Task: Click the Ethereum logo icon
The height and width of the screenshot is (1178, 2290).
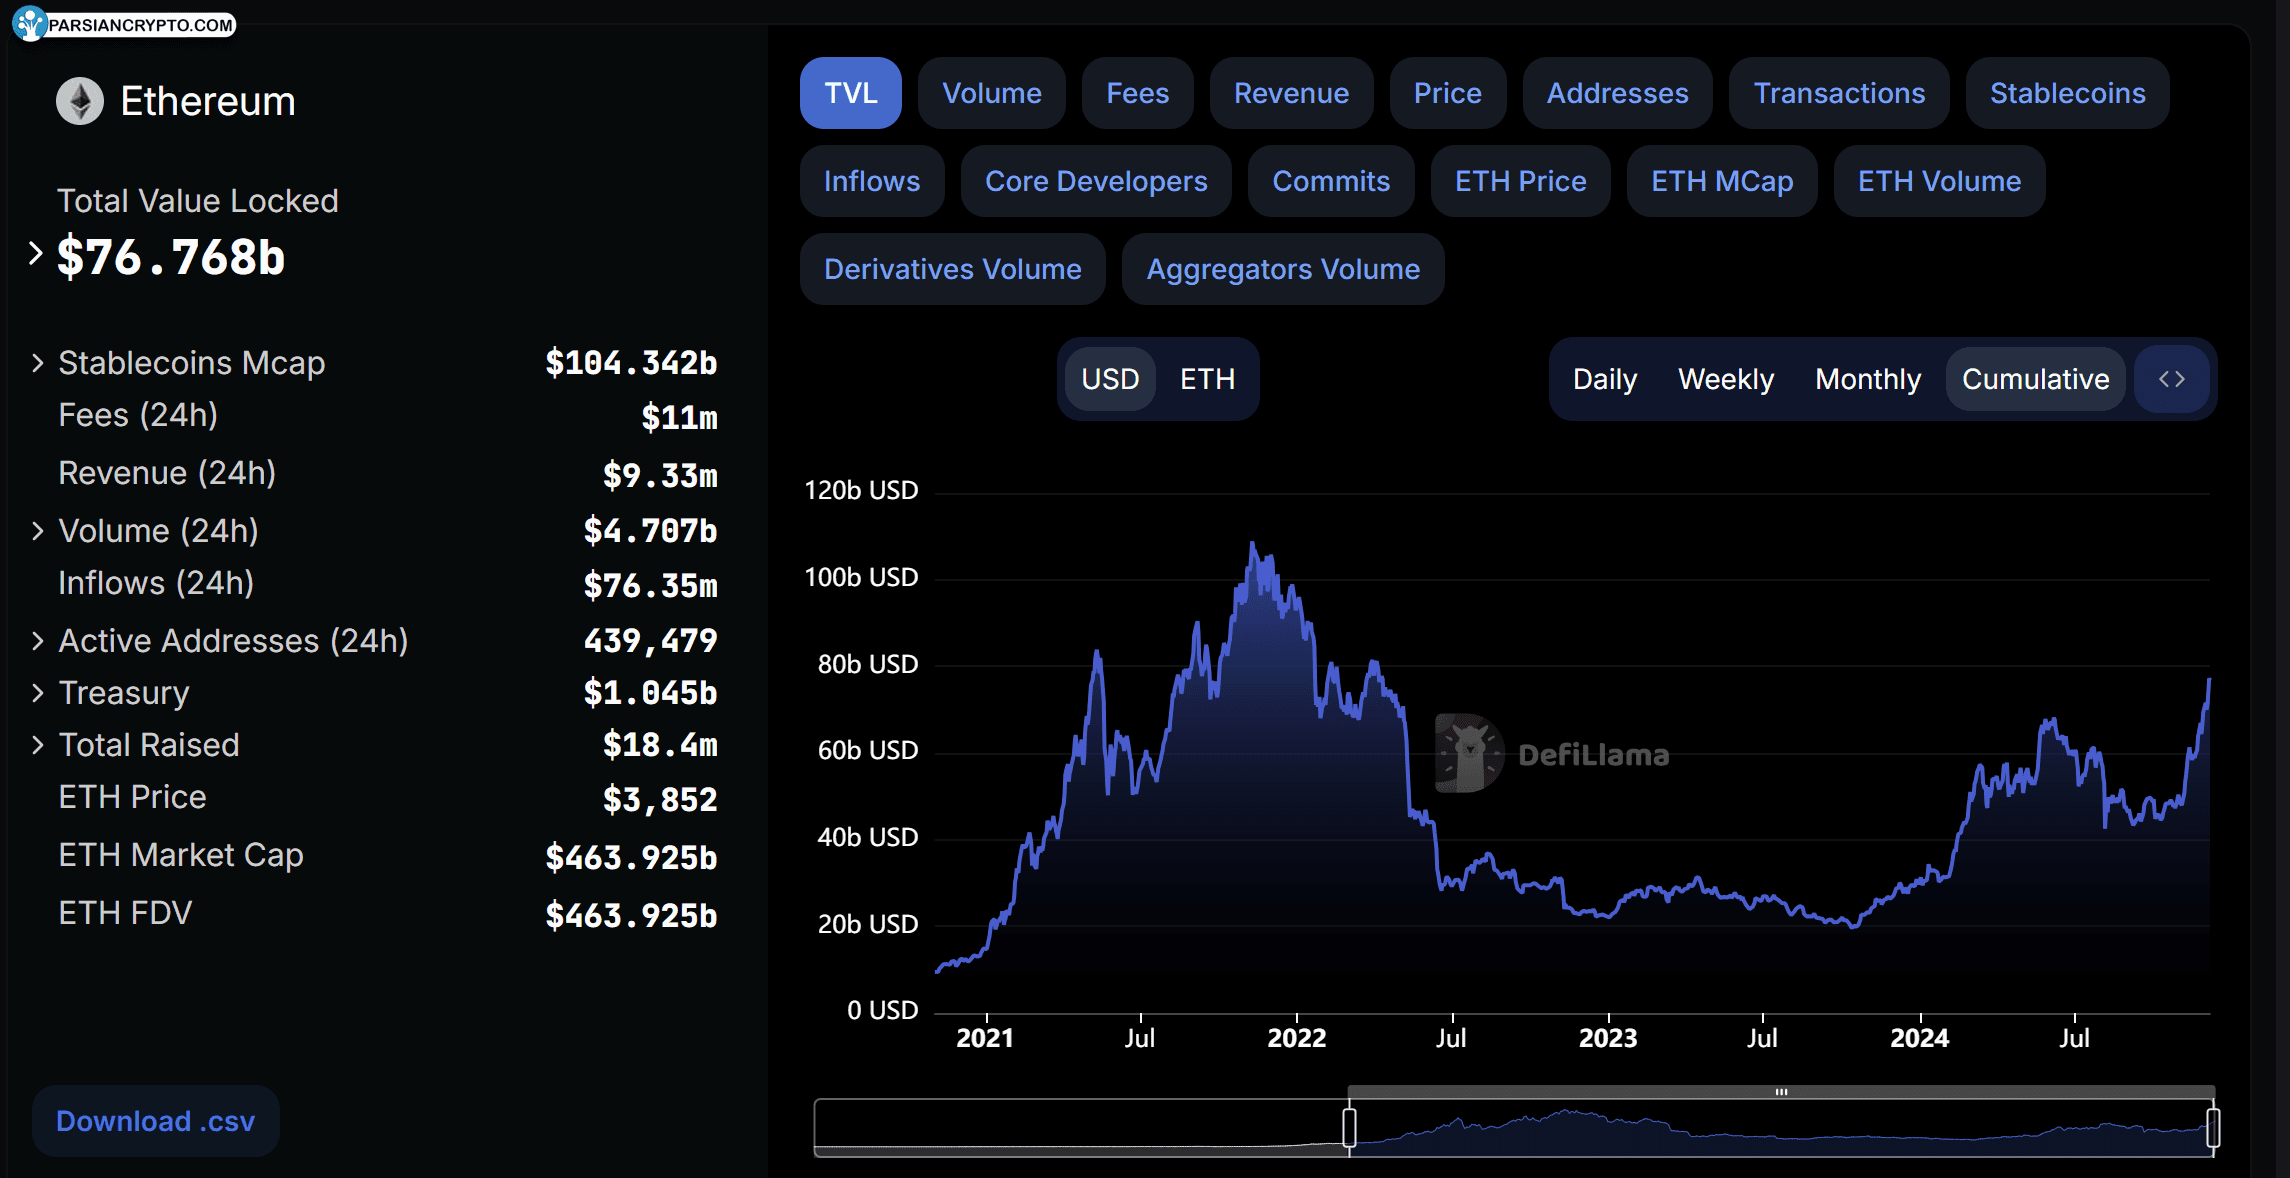Action: [x=77, y=101]
